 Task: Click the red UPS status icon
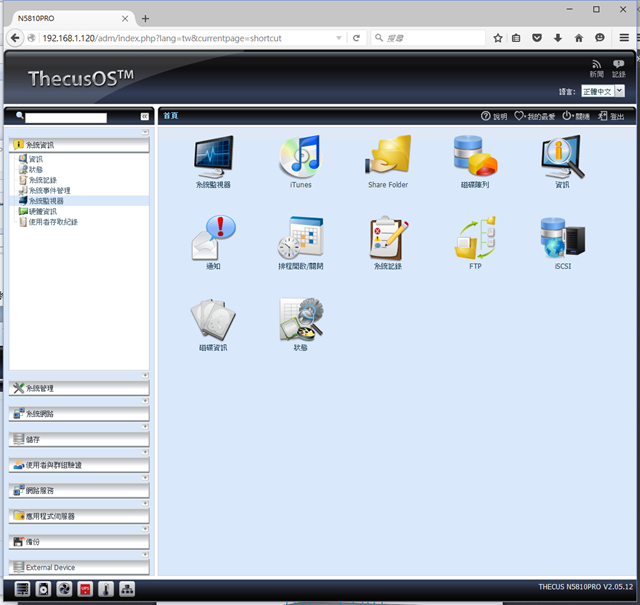pyautogui.click(x=85, y=589)
